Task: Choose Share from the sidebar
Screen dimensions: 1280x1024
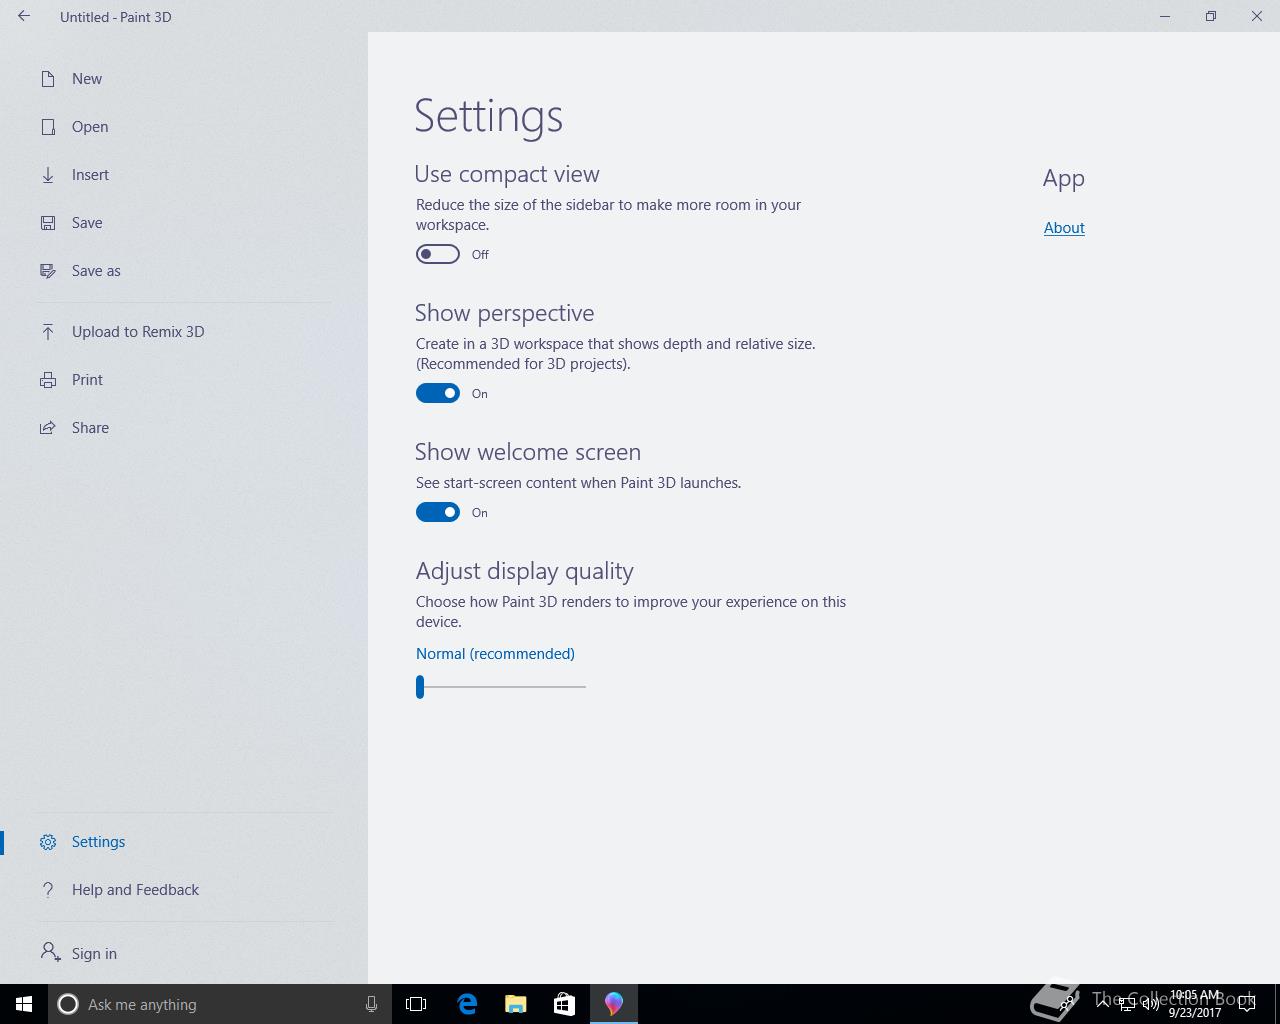Action: (x=90, y=428)
